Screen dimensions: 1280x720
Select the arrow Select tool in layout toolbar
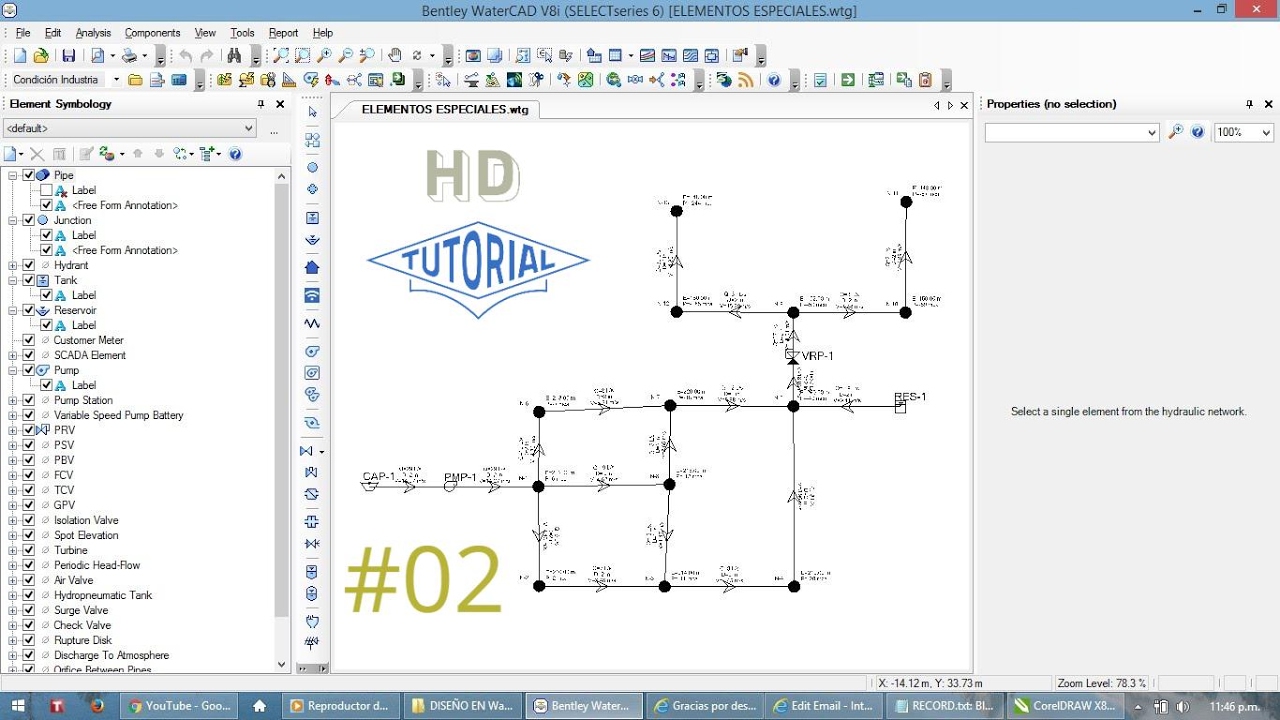tap(312, 112)
